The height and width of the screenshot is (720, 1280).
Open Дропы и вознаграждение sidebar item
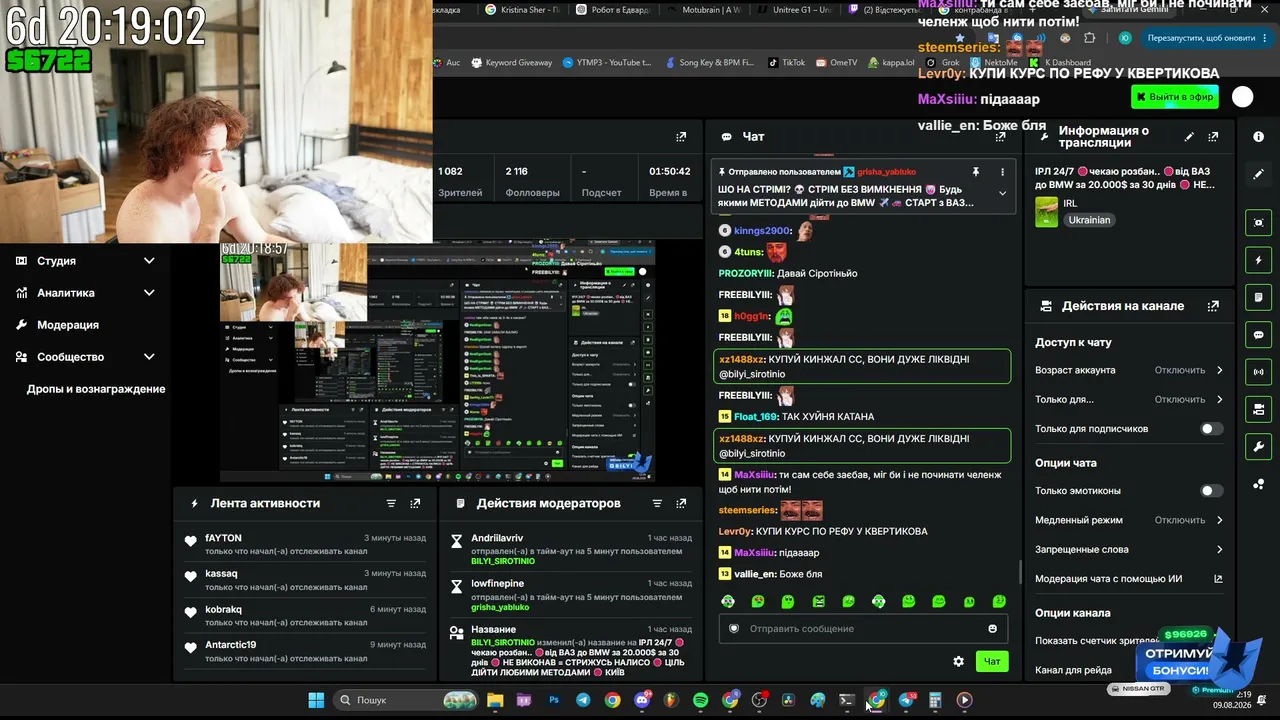(x=96, y=389)
